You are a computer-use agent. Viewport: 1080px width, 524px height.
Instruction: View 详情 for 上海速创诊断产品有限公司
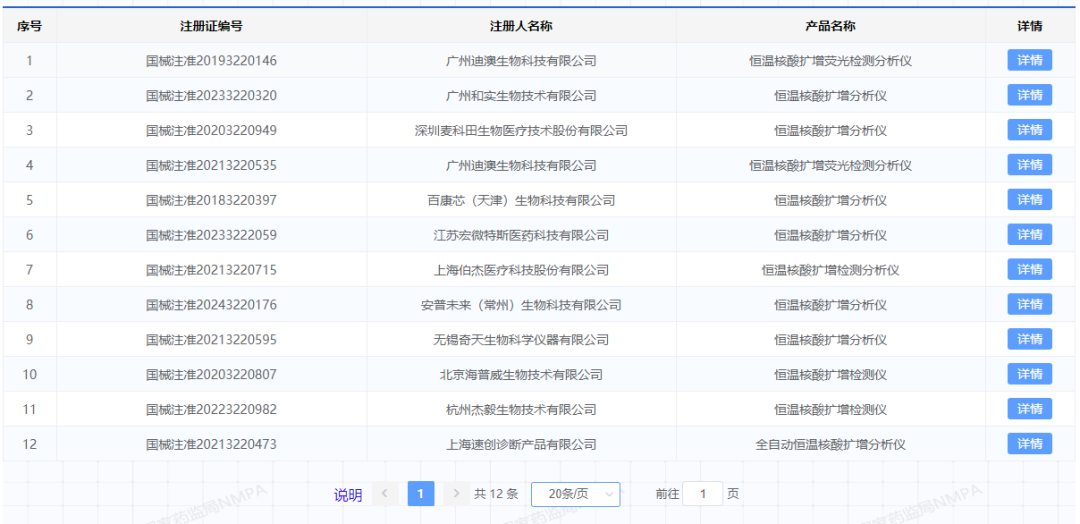click(x=1030, y=443)
